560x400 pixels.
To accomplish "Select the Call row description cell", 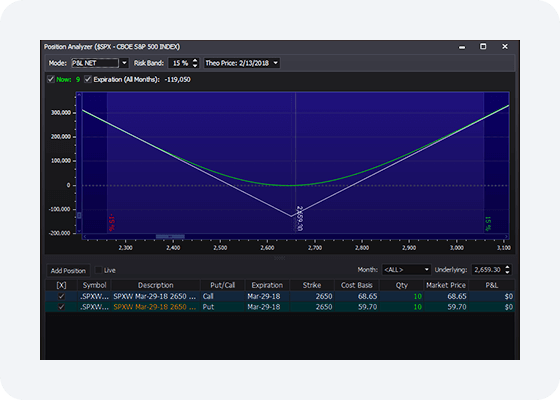I will [x=155, y=296].
